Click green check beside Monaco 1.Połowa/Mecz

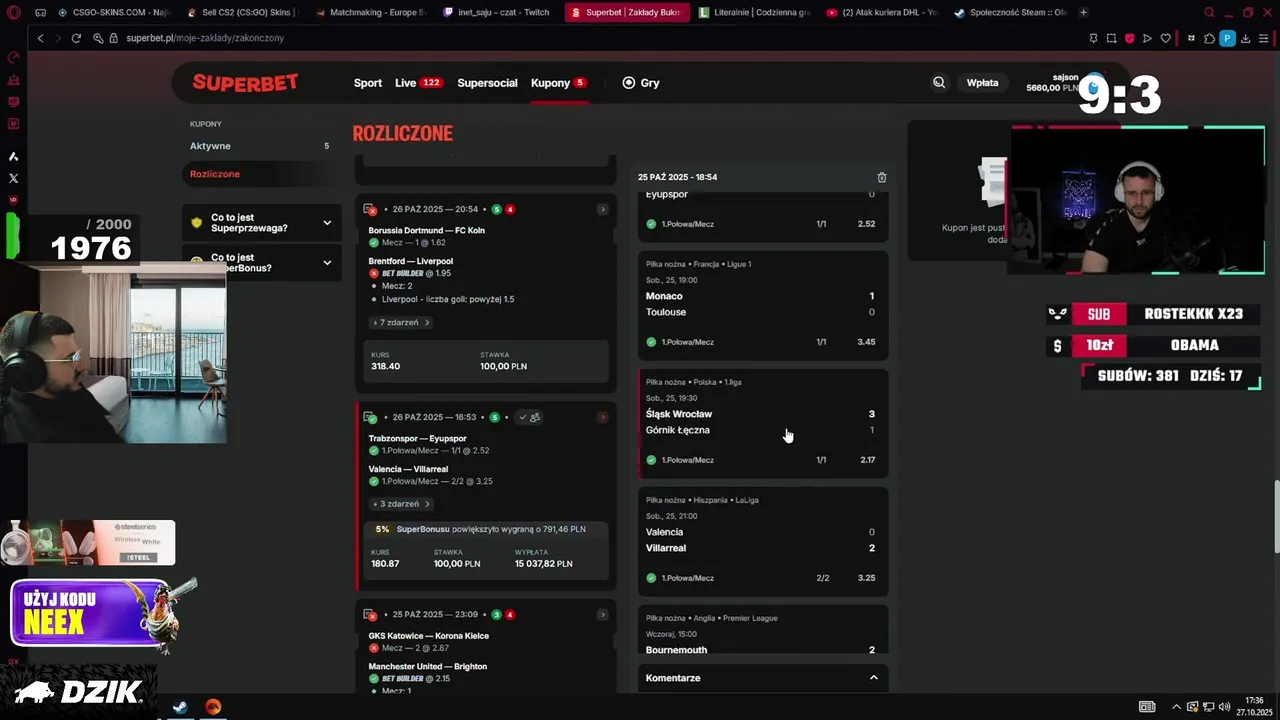click(651, 342)
